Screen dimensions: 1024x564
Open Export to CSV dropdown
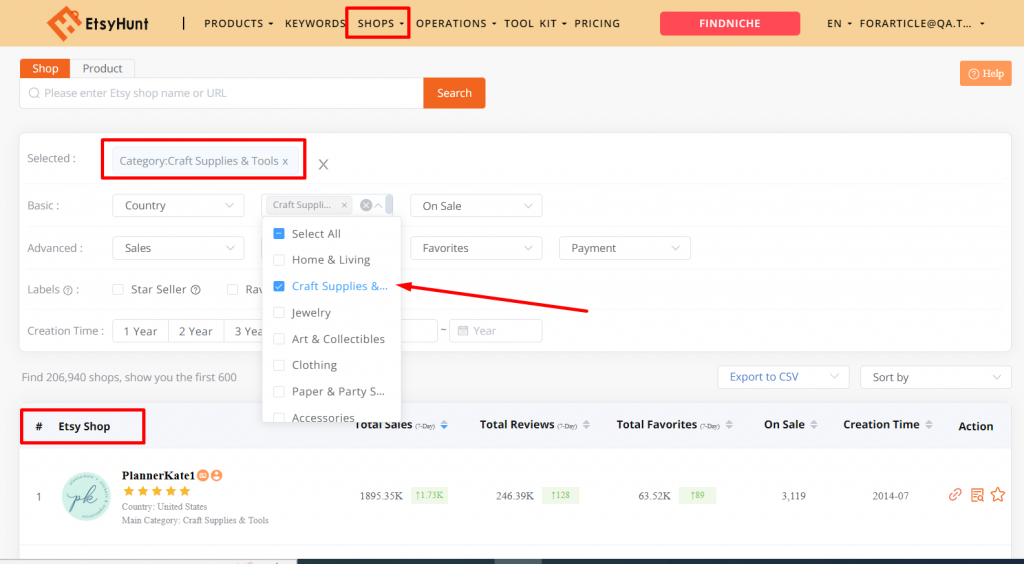(783, 377)
